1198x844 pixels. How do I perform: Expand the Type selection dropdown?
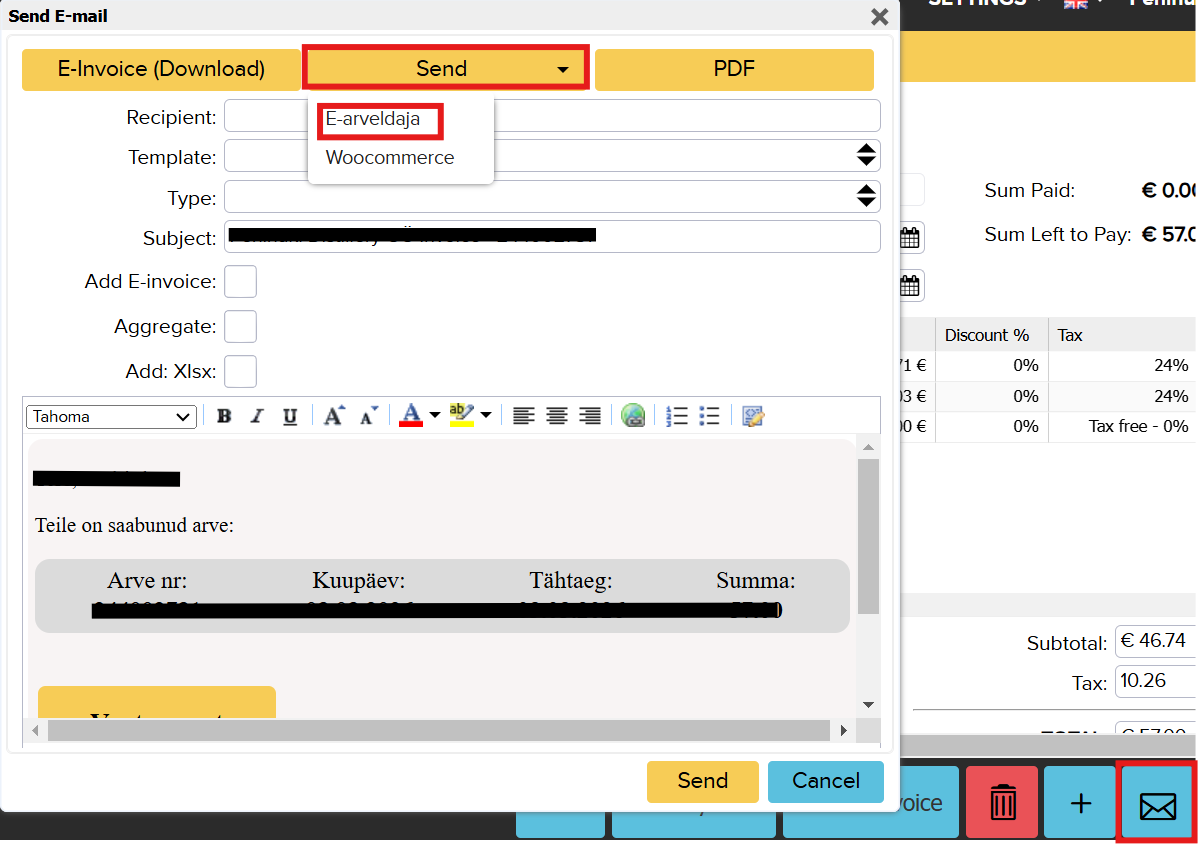pyautogui.click(x=552, y=197)
